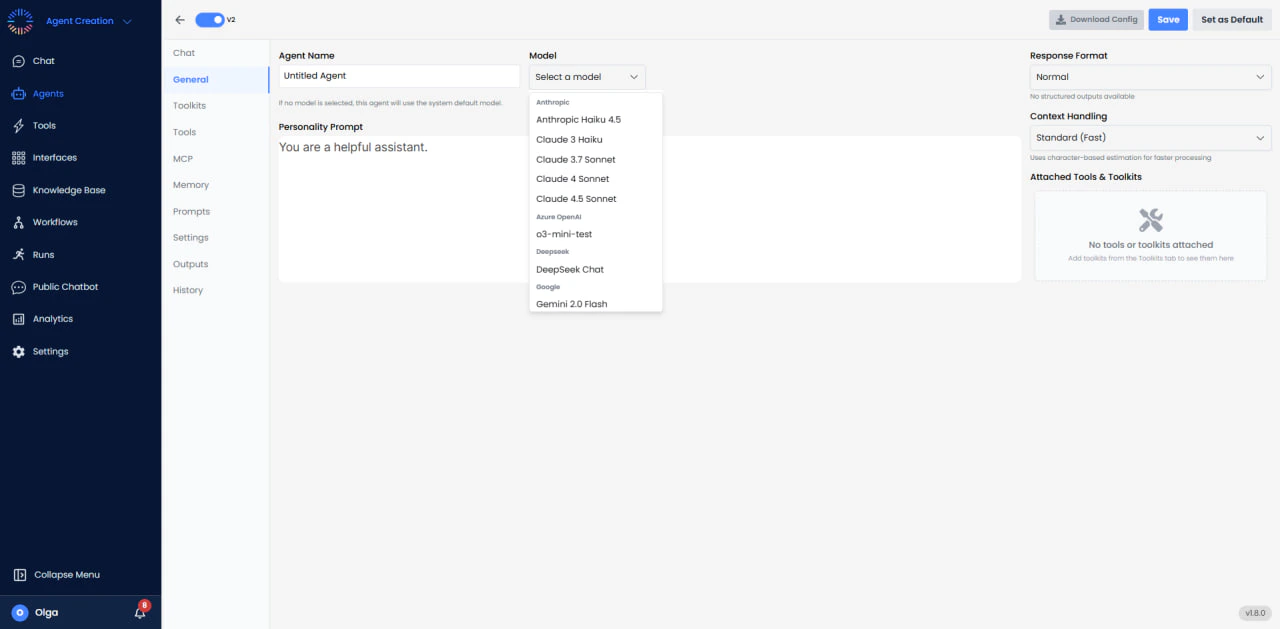Click the notification bell with badge
1280x629 pixels.
coord(140,611)
